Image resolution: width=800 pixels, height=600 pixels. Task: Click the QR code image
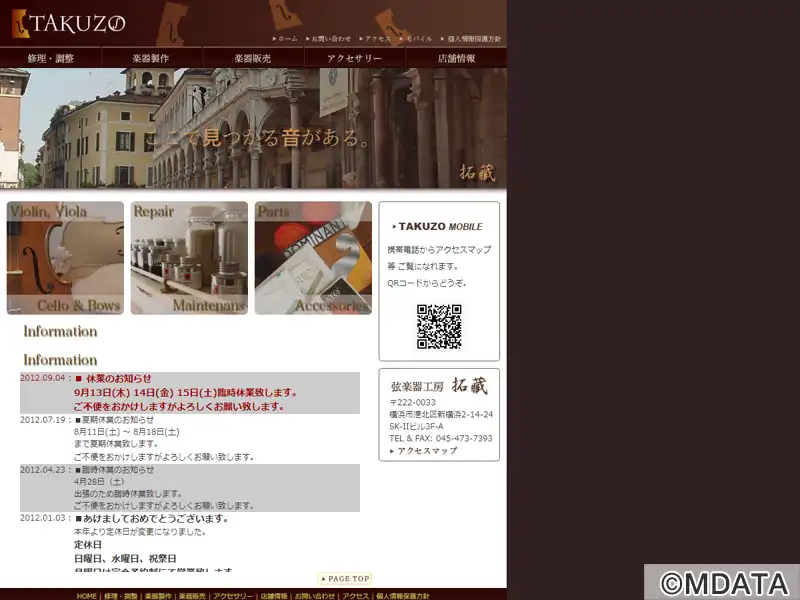(x=439, y=327)
